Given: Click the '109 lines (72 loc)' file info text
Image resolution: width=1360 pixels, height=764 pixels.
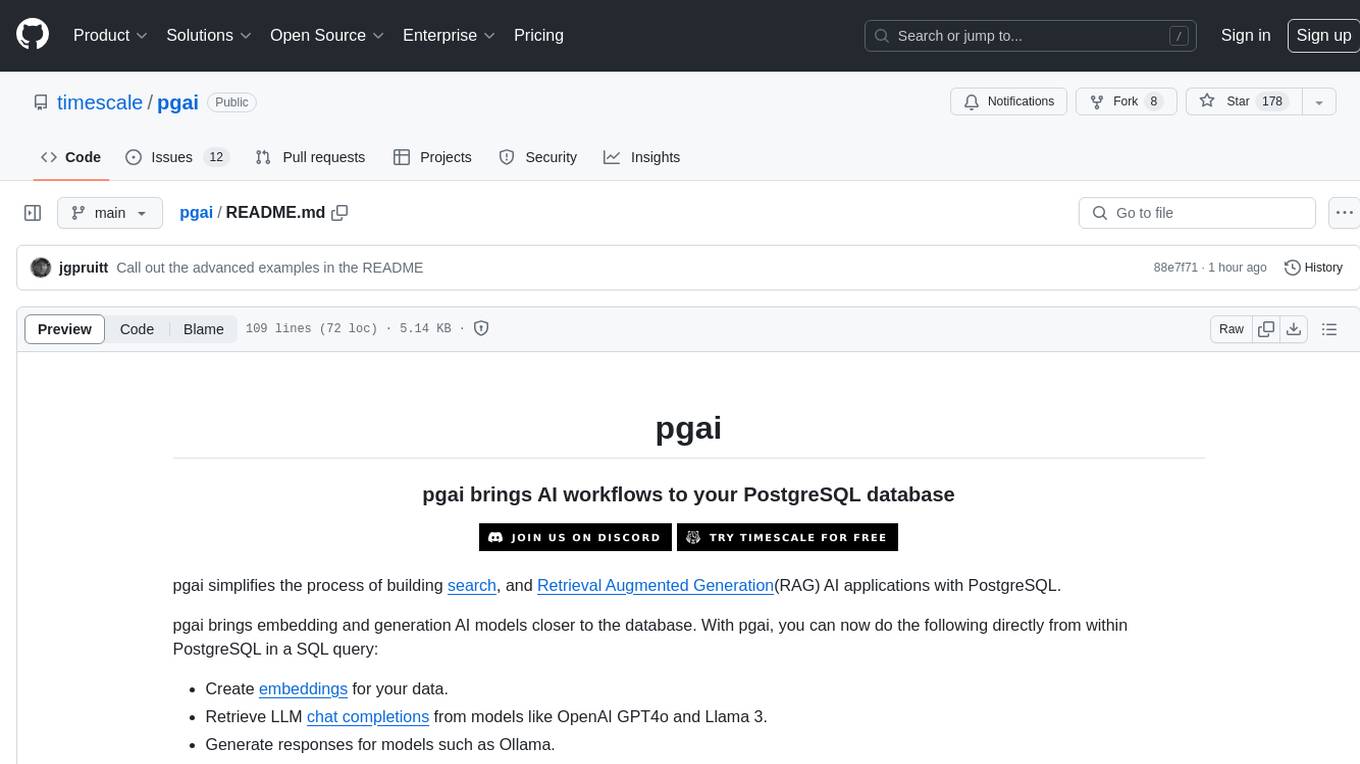Looking at the screenshot, I should point(311,329).
